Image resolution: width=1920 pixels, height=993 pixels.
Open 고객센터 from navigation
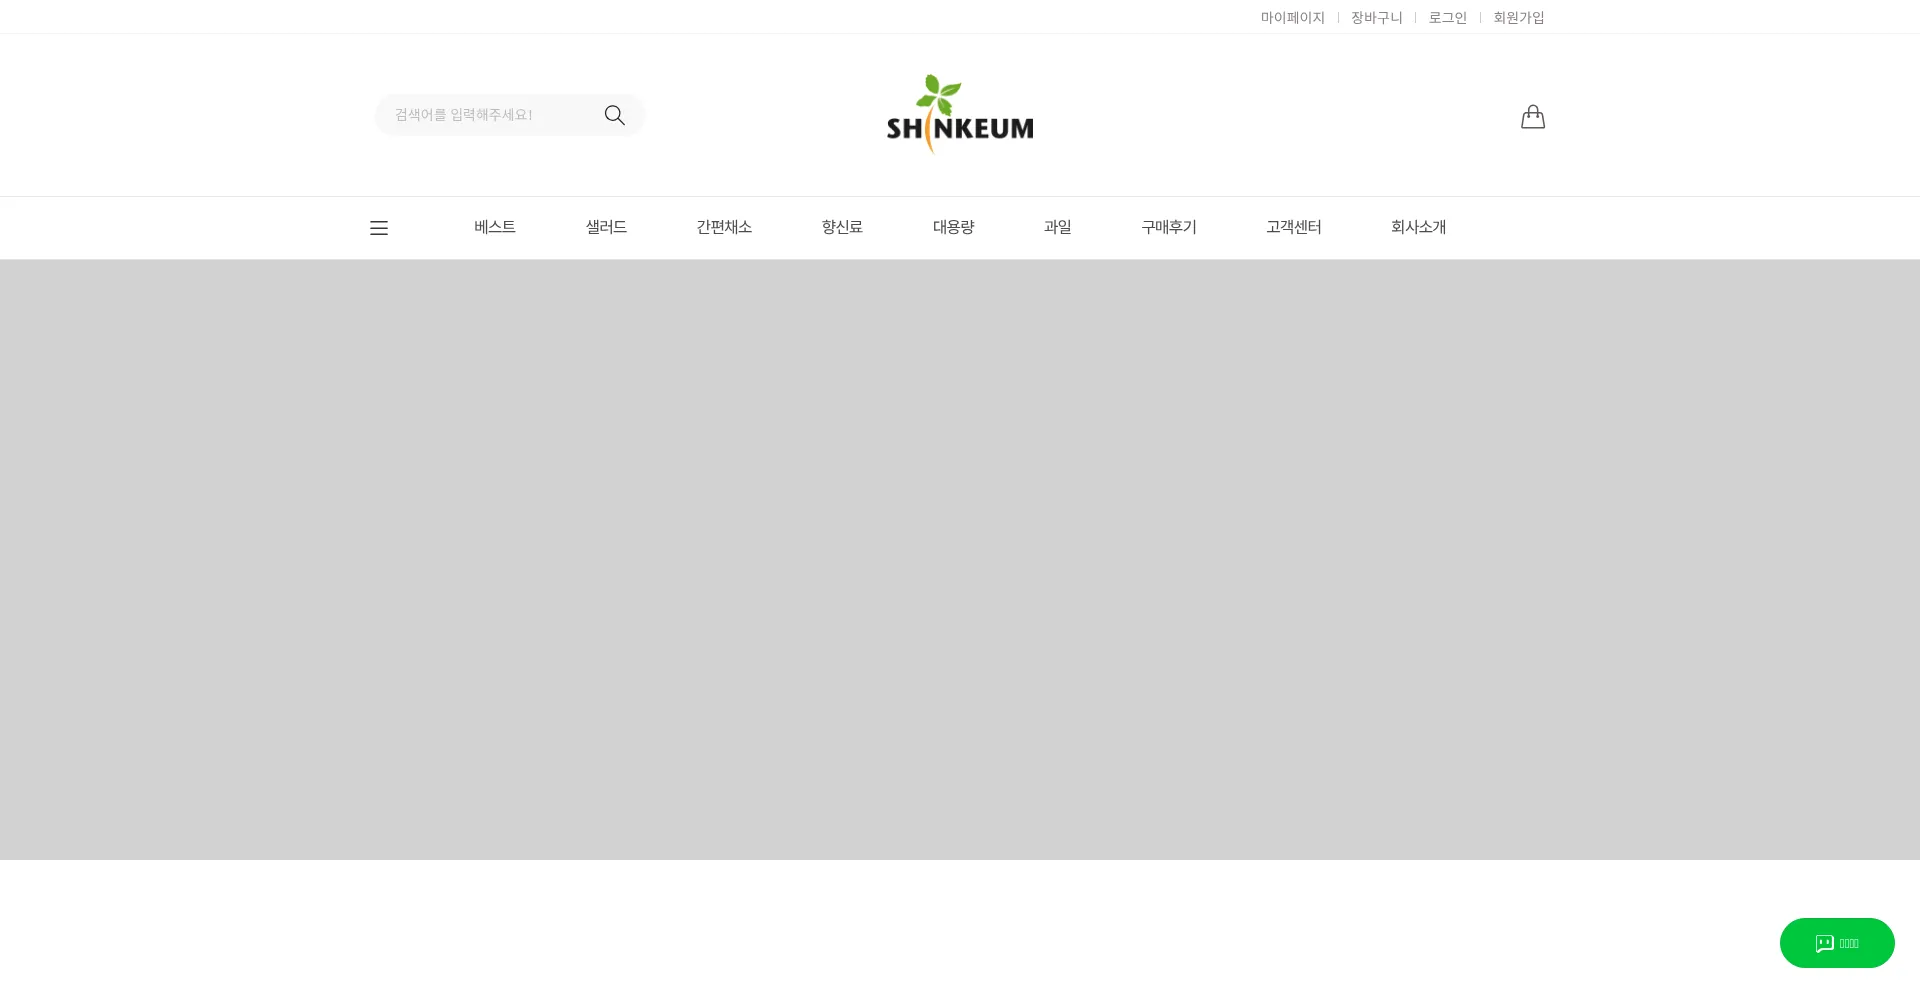tap(1293, 227)
